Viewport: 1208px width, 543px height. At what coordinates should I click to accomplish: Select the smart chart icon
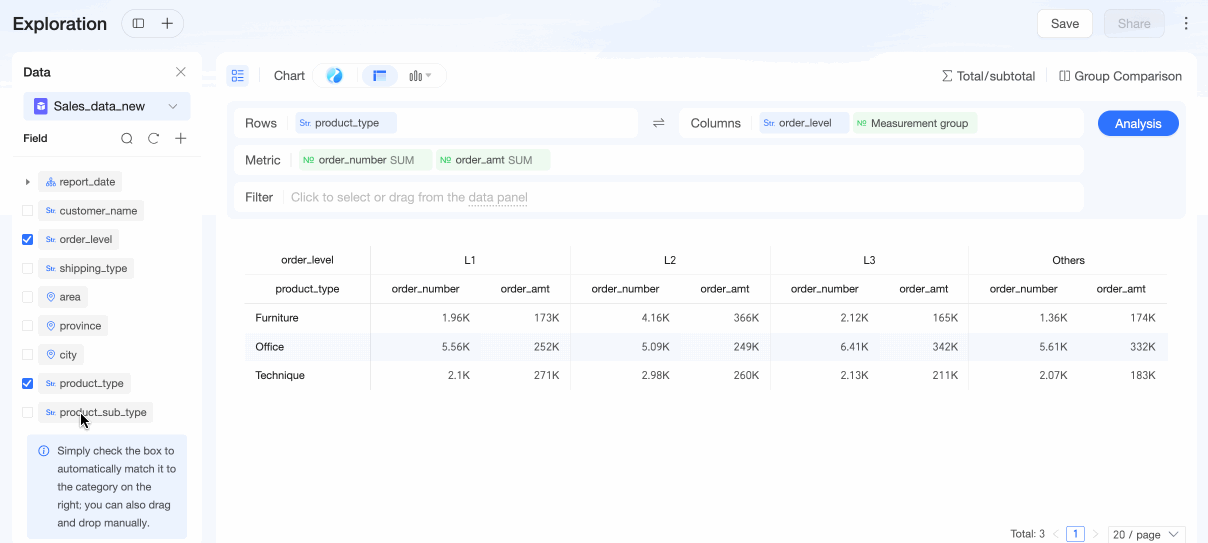tap(335, 76)
